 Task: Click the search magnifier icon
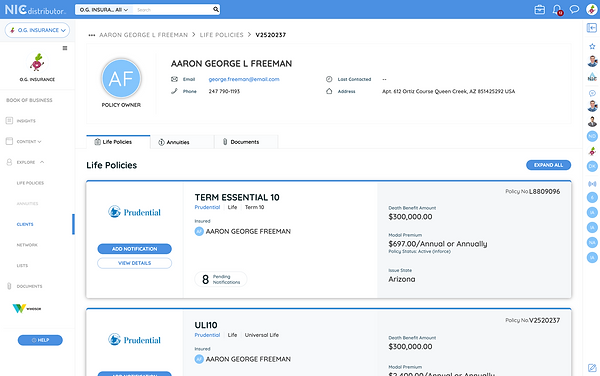pos(216,9)
